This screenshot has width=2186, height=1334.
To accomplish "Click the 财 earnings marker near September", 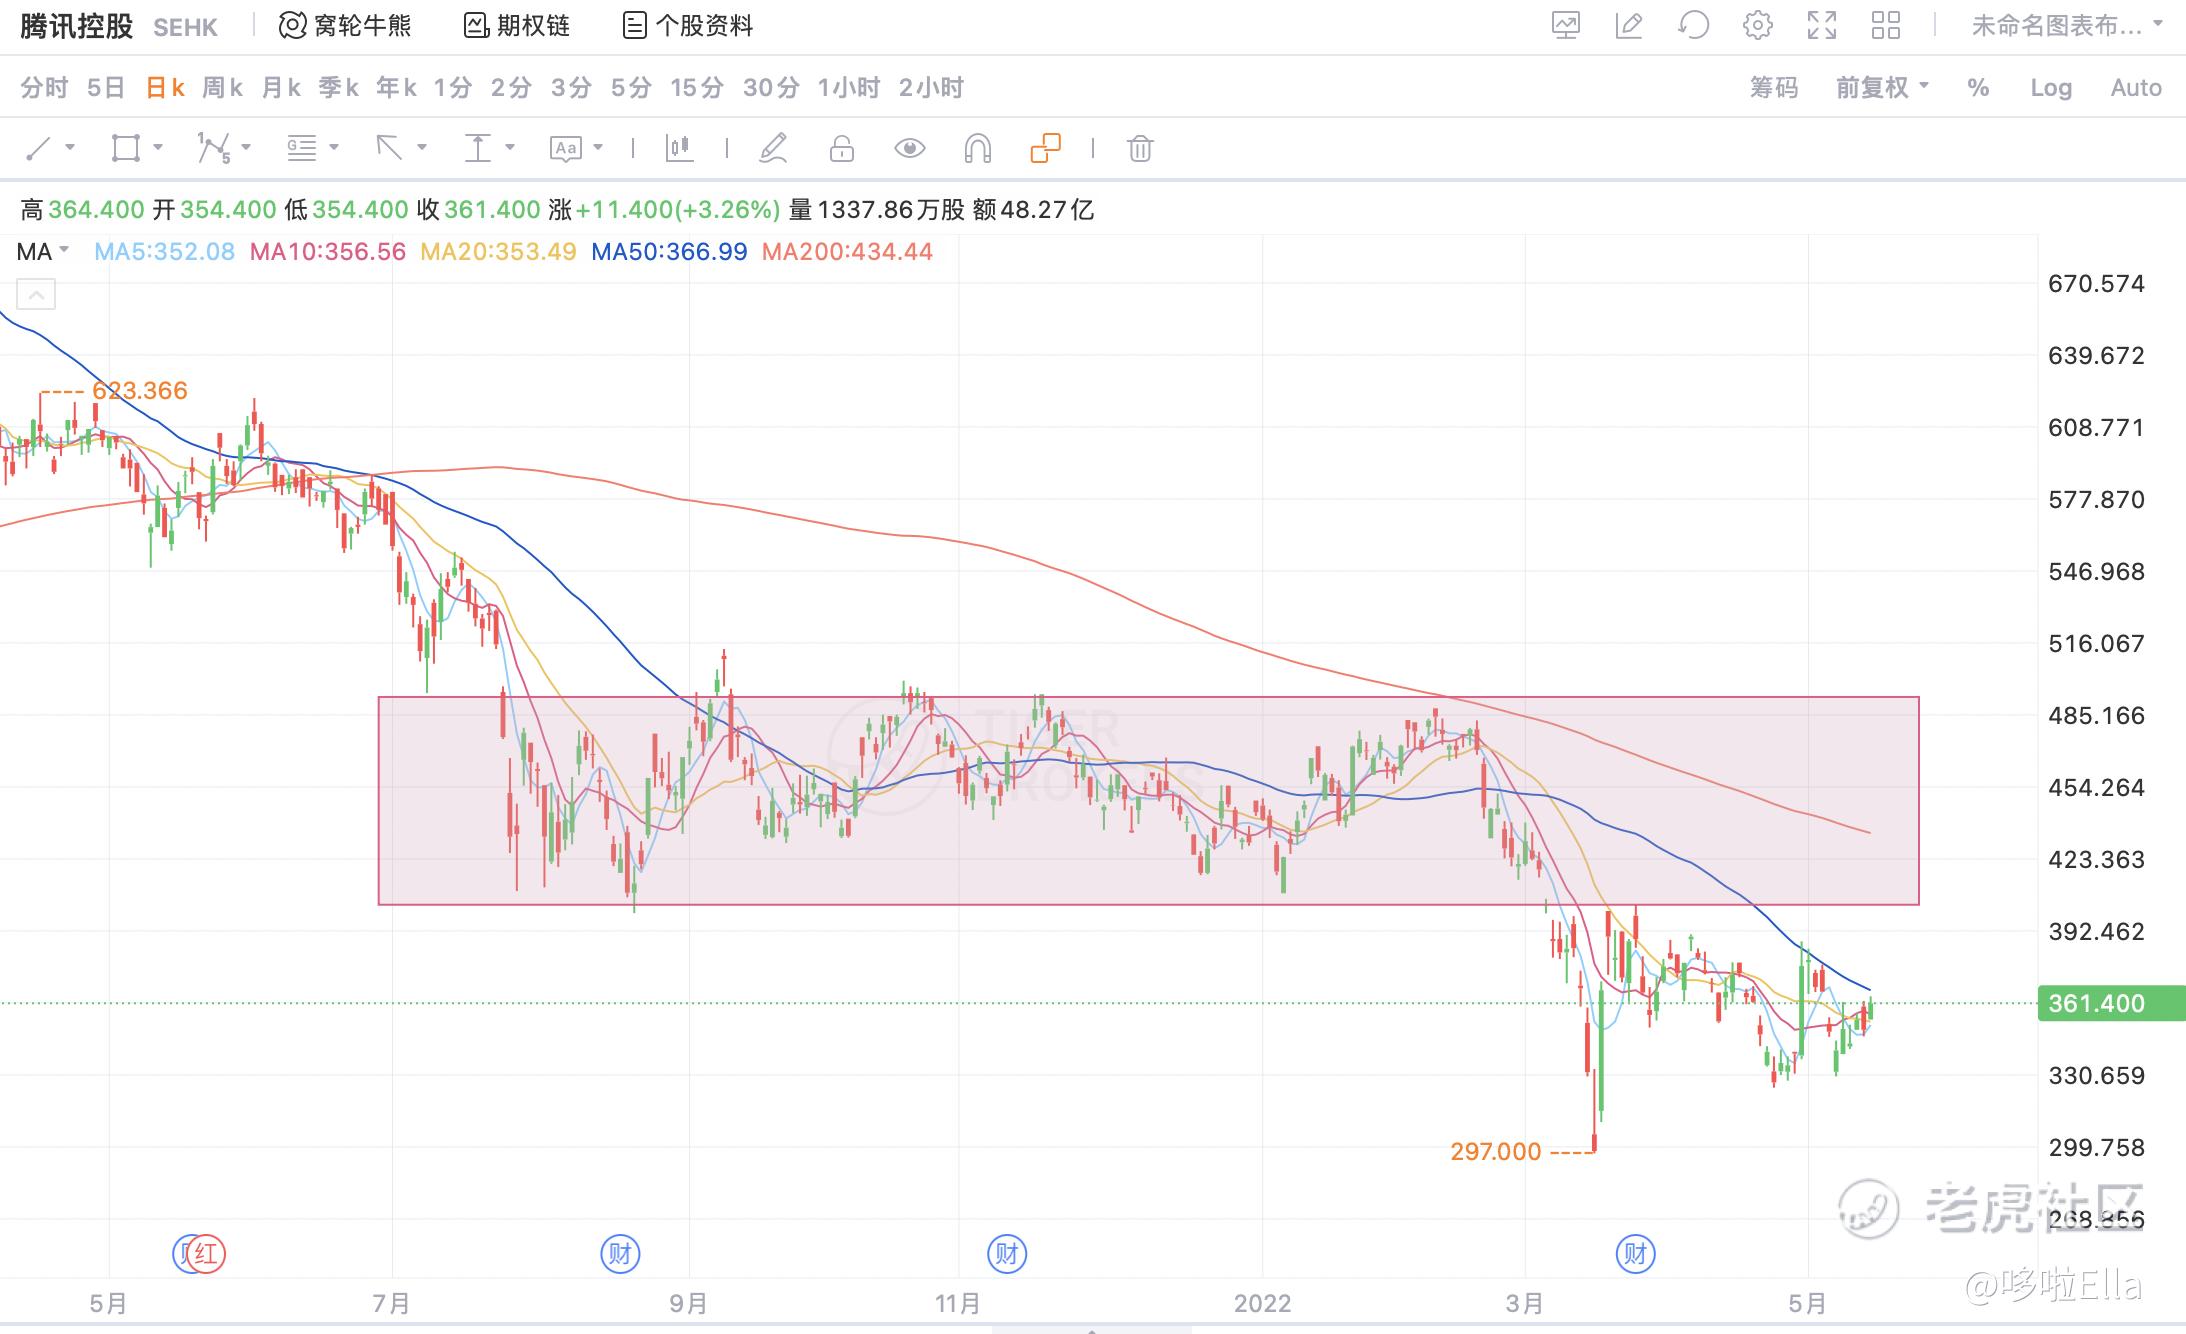I will [620, 1254].
